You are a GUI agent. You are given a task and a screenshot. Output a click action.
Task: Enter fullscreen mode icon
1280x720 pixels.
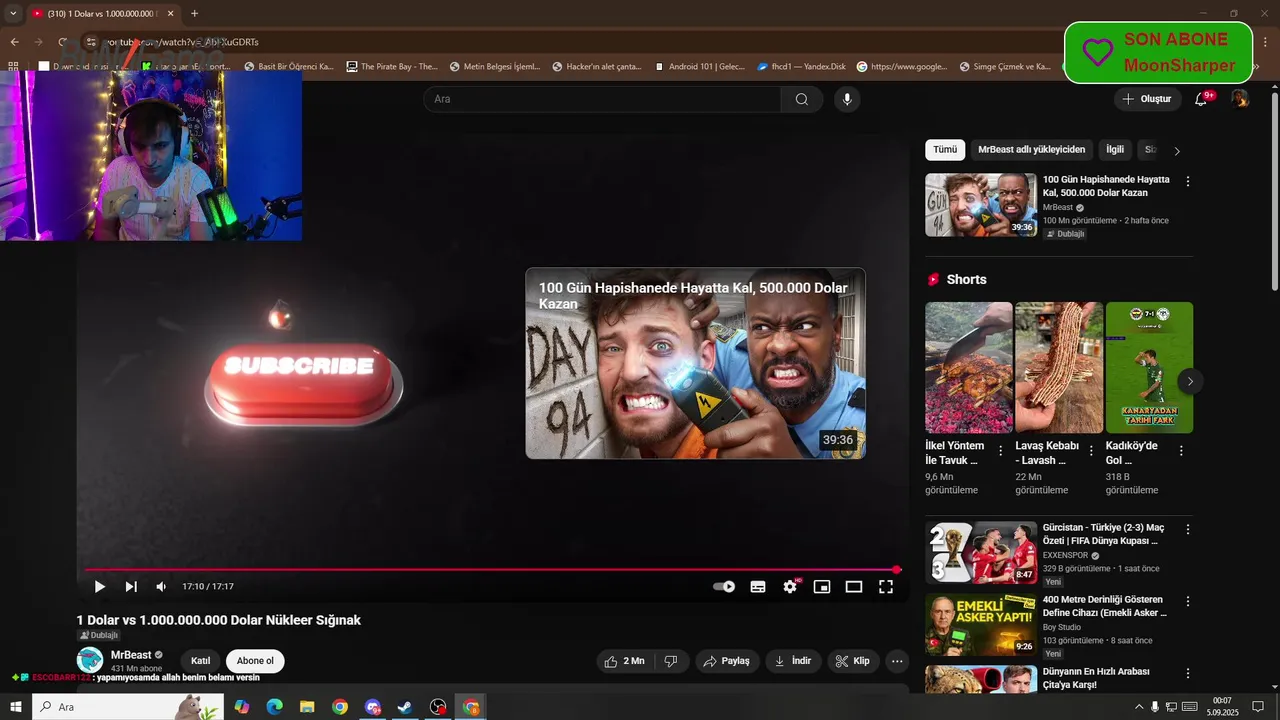(886, 587)
